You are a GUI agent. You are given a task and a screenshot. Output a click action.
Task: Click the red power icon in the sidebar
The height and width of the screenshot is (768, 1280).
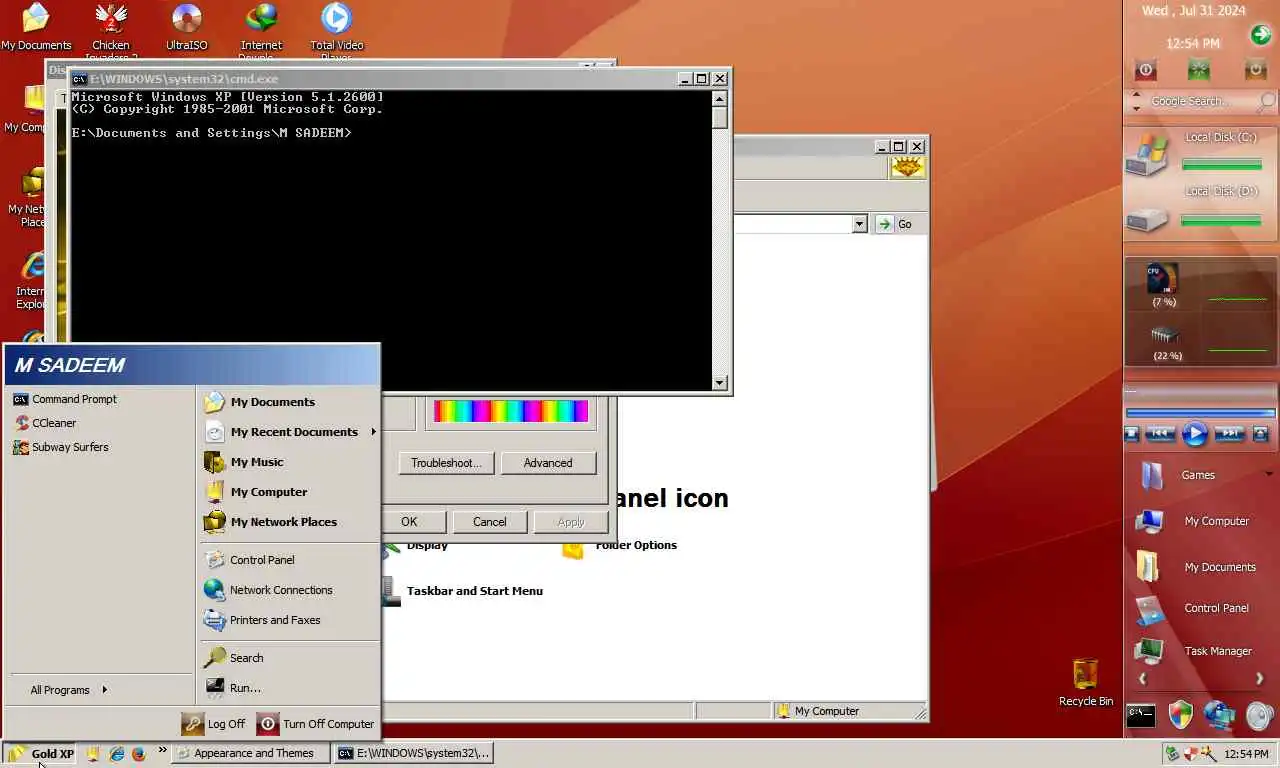1146,70
